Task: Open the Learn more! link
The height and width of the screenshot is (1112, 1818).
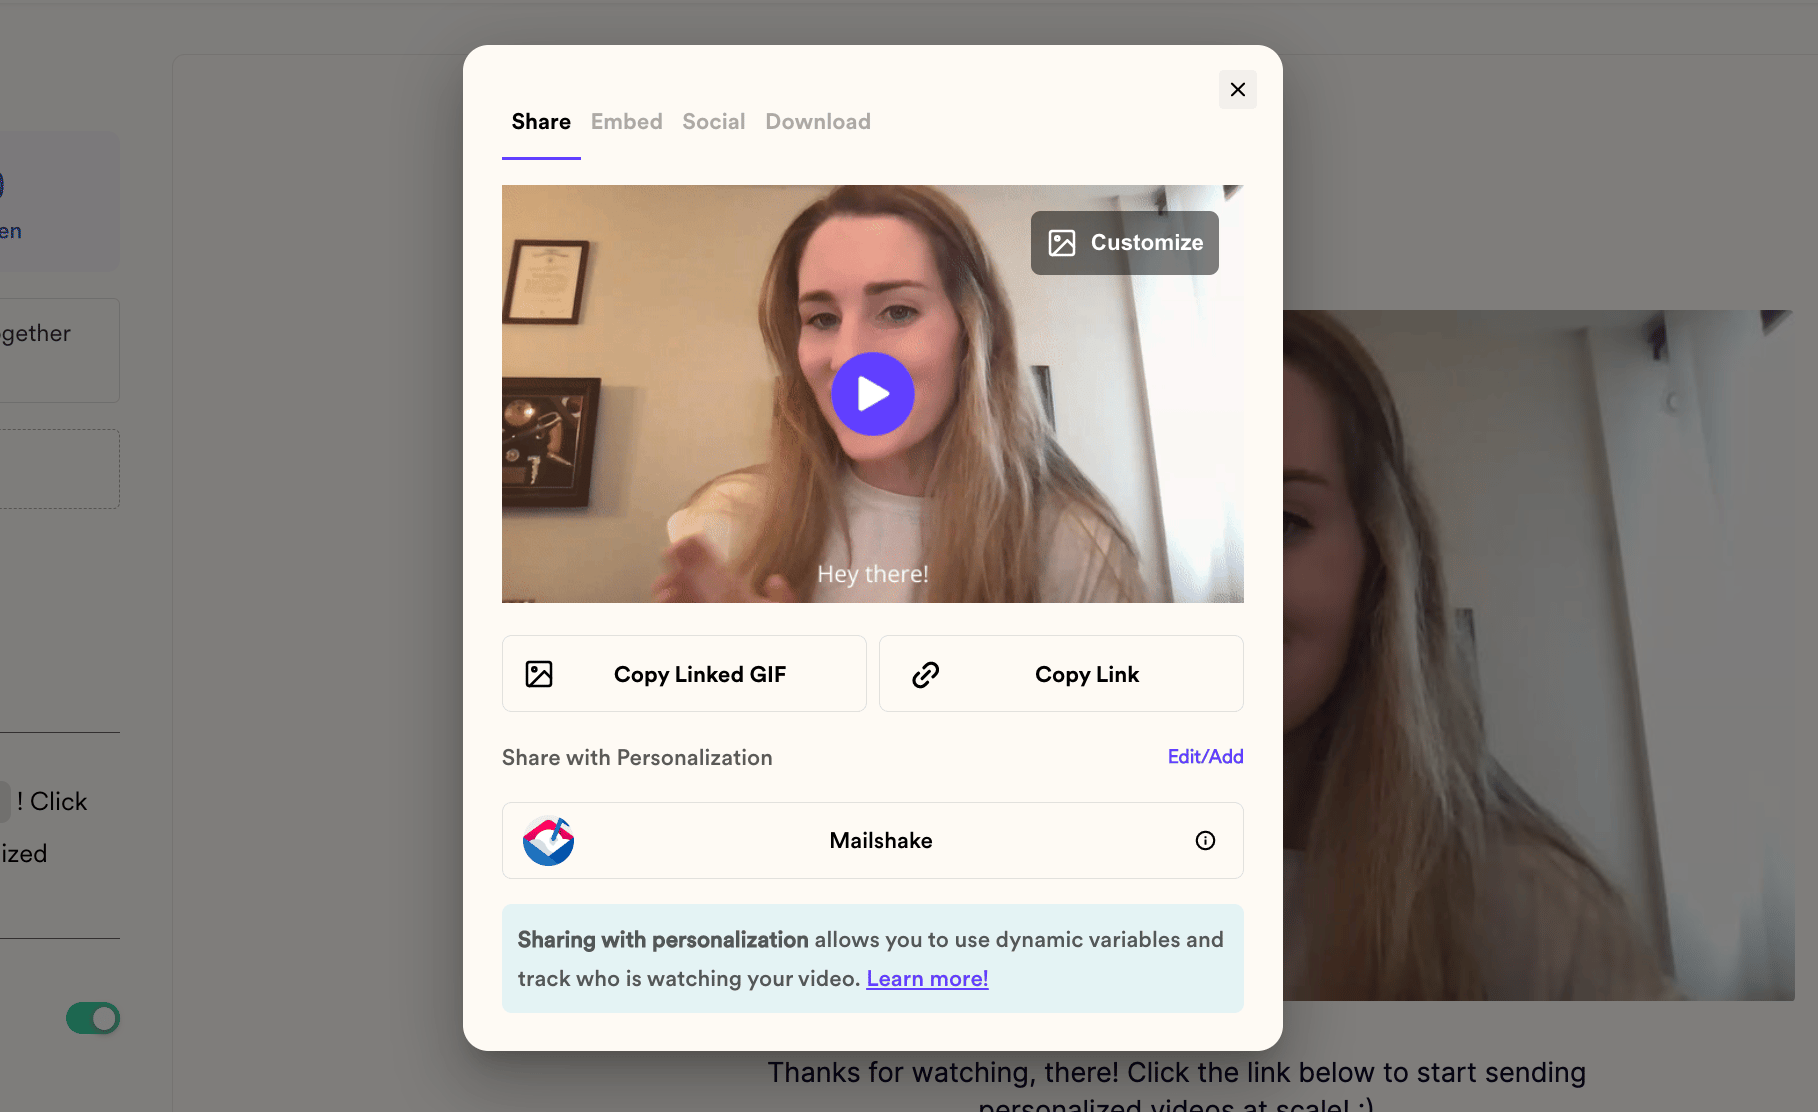Action: click(927, 979)
